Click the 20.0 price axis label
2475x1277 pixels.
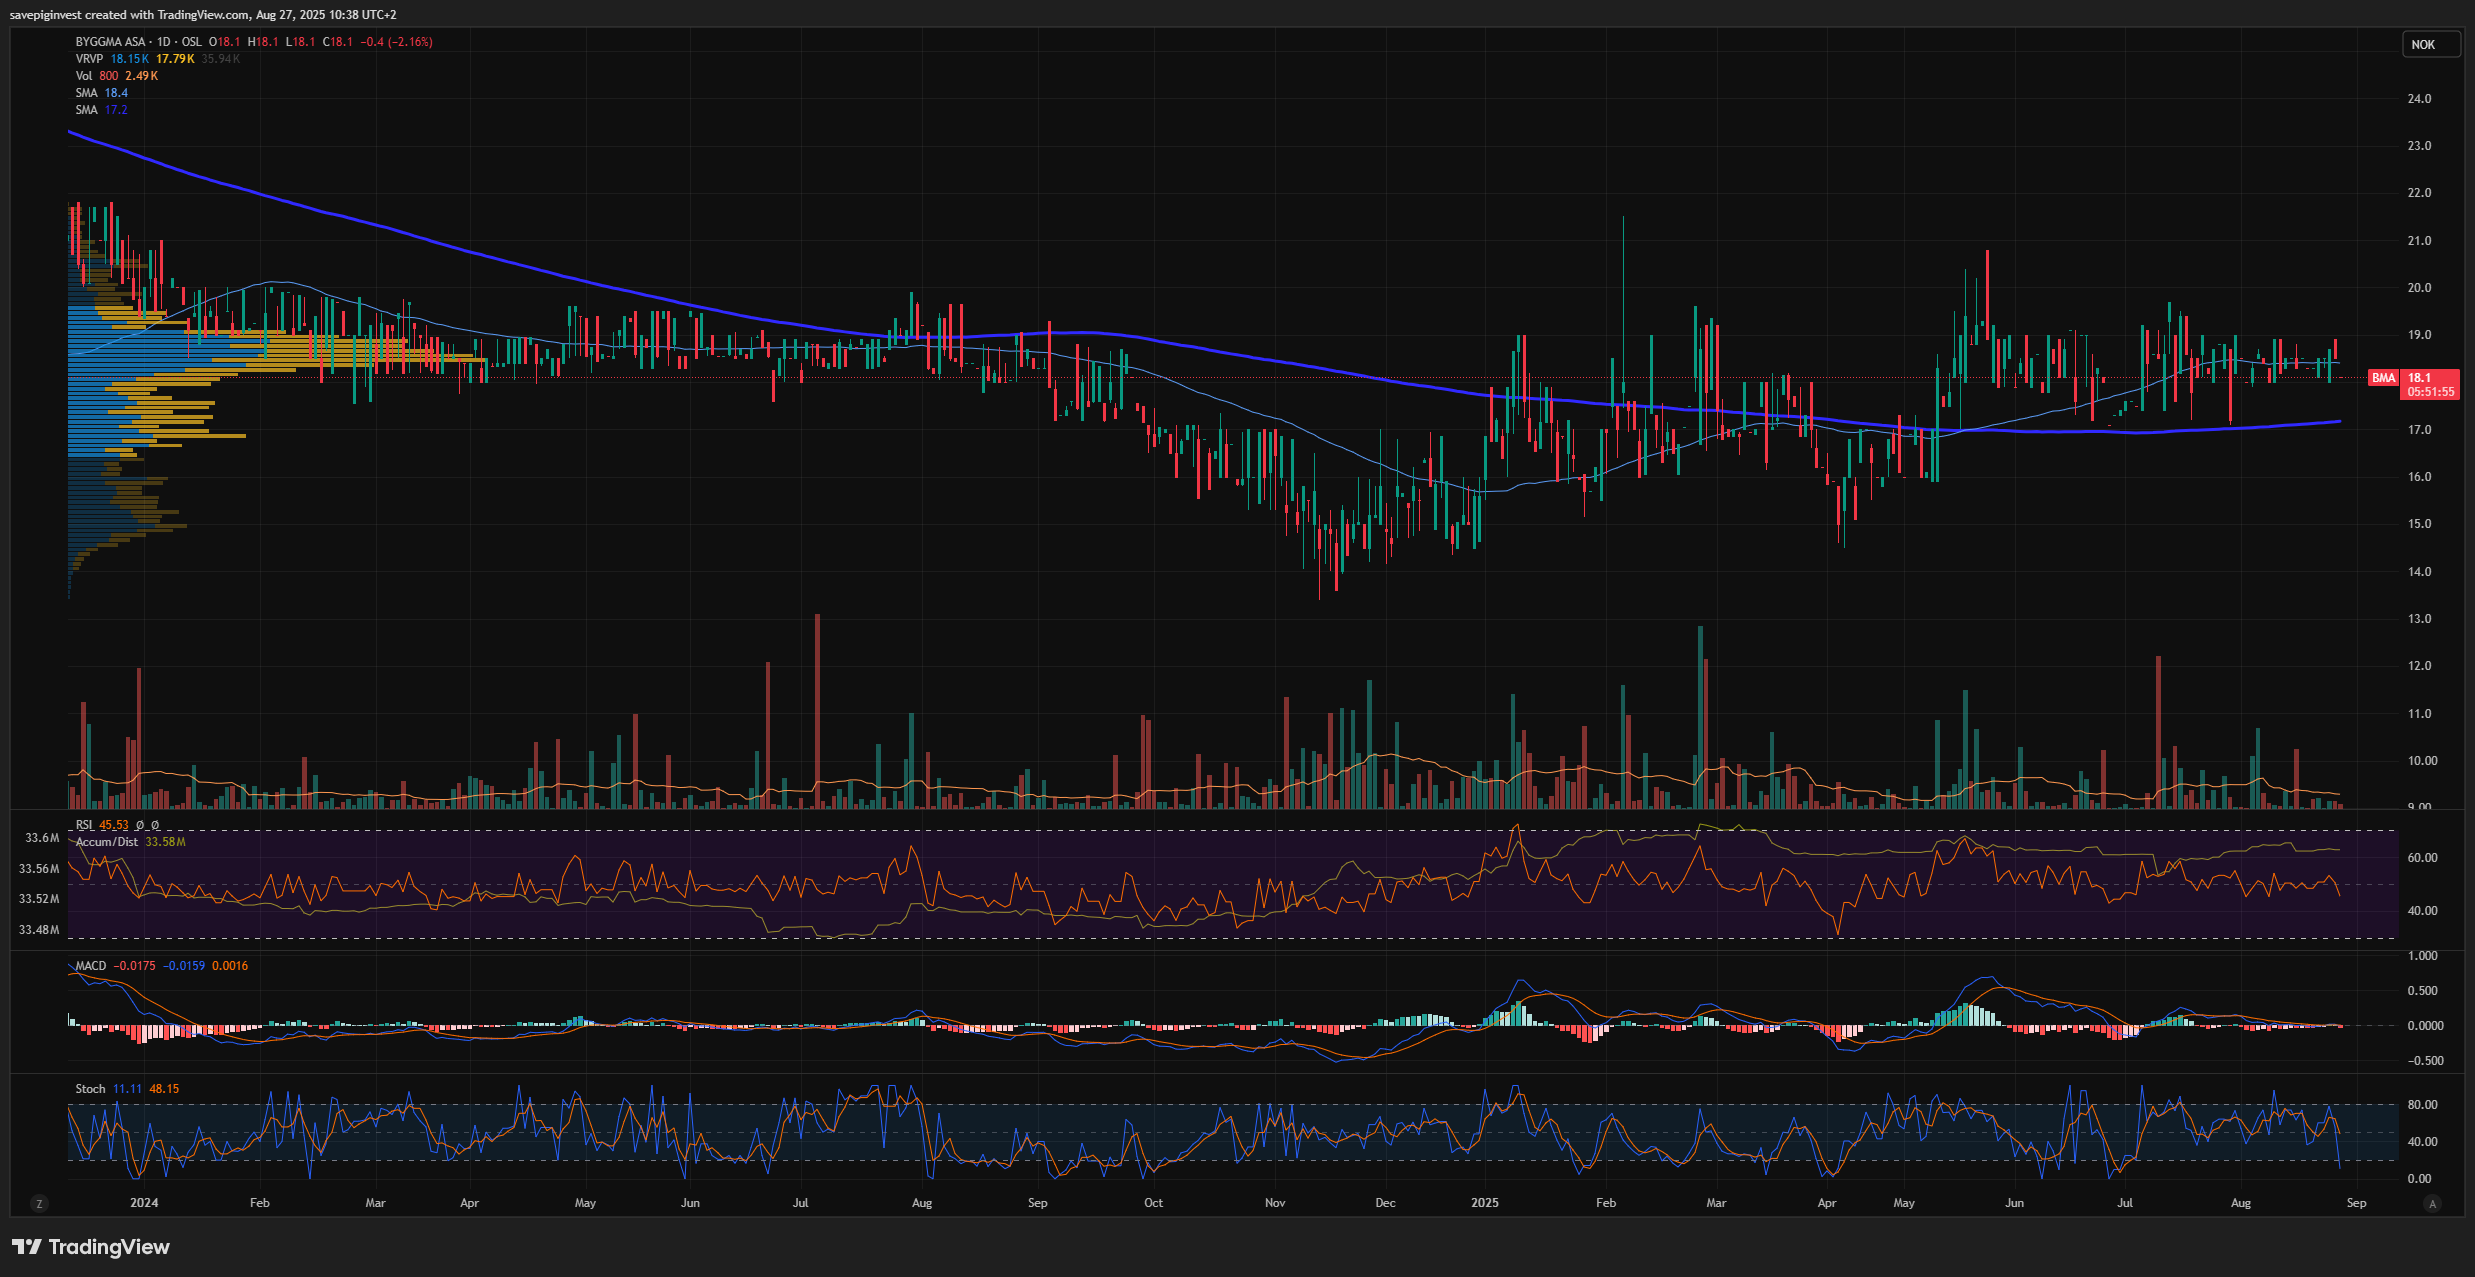(x=2419, y=288)
